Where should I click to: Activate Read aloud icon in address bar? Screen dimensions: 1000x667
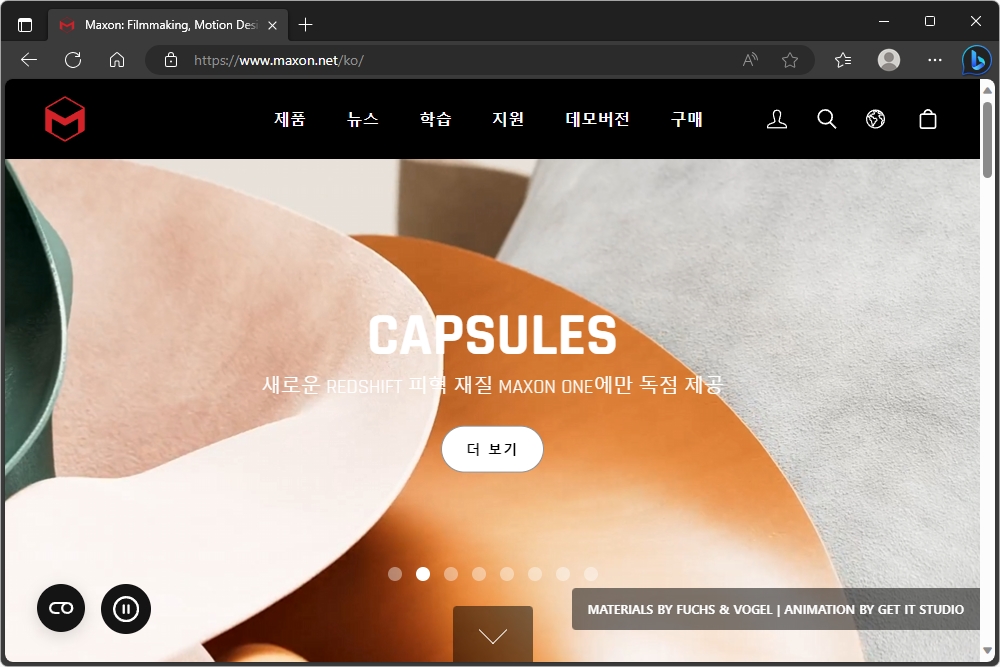(x=750, y=60)
